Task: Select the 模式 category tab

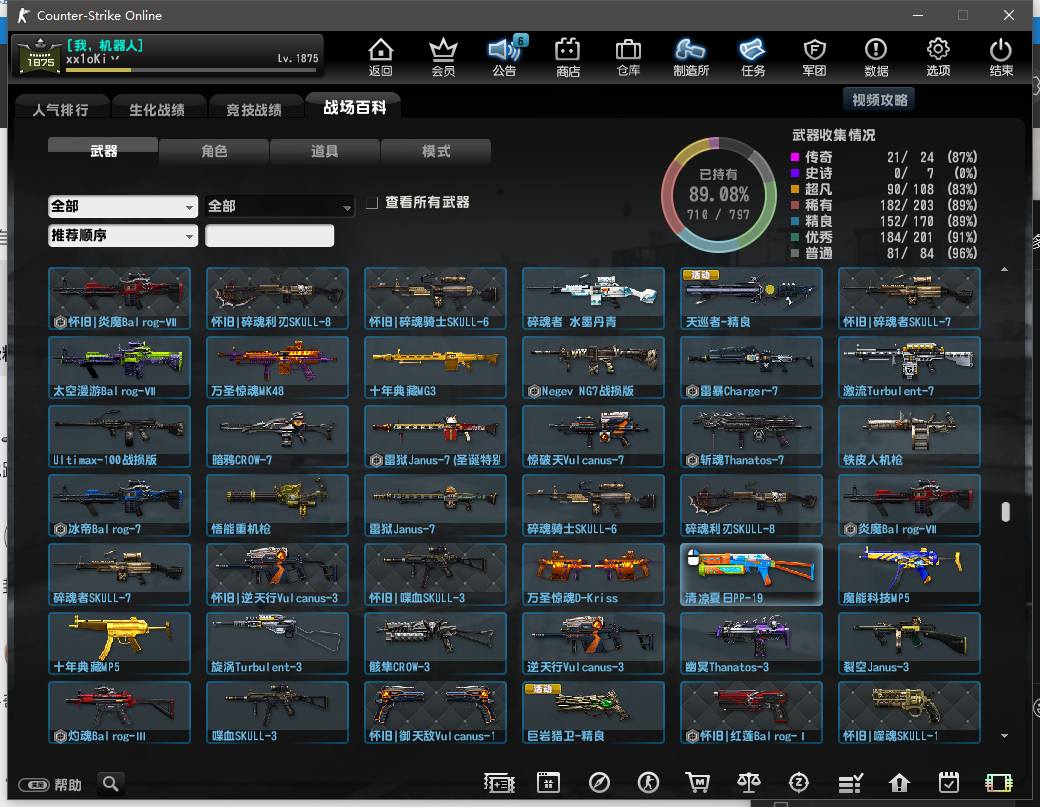Action: [x=436, y=151]
